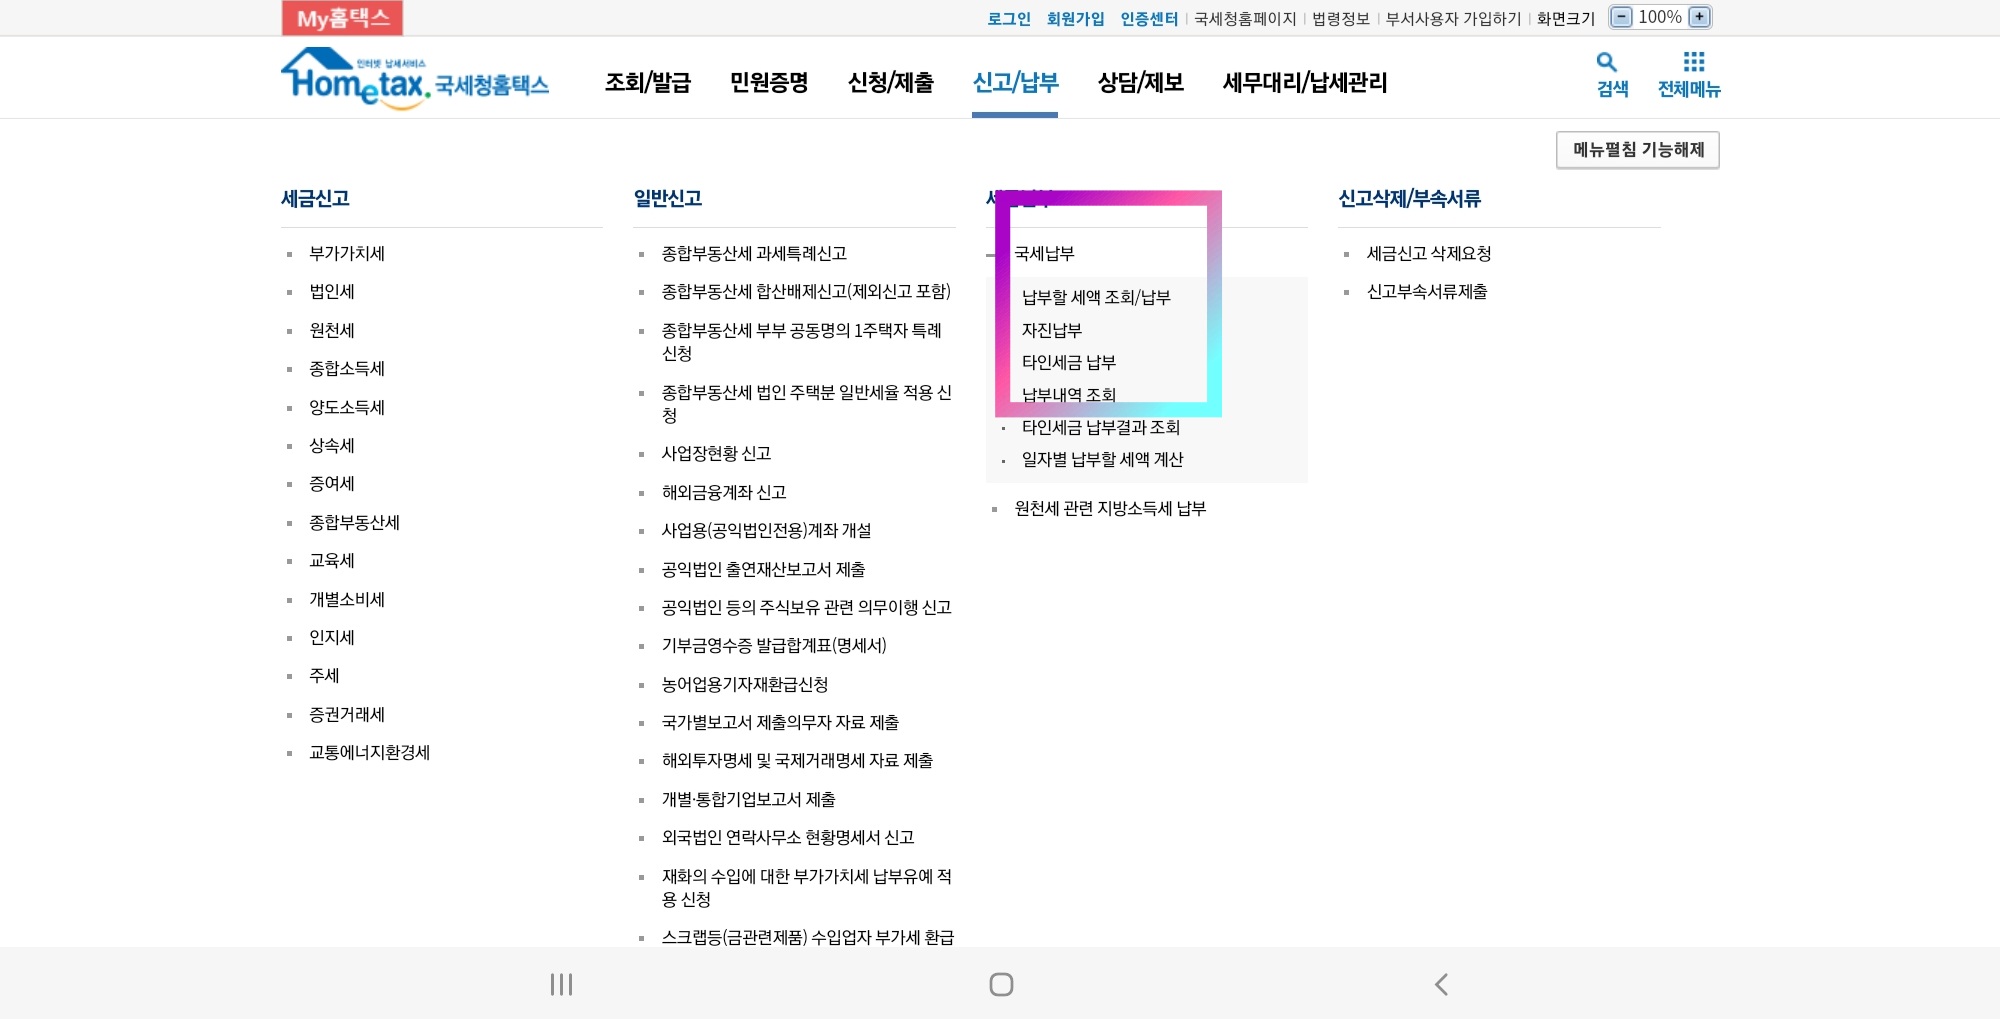Open 종합부동산세 과세특례신고
This screenshot has width=2000, height=1019.
754,254
